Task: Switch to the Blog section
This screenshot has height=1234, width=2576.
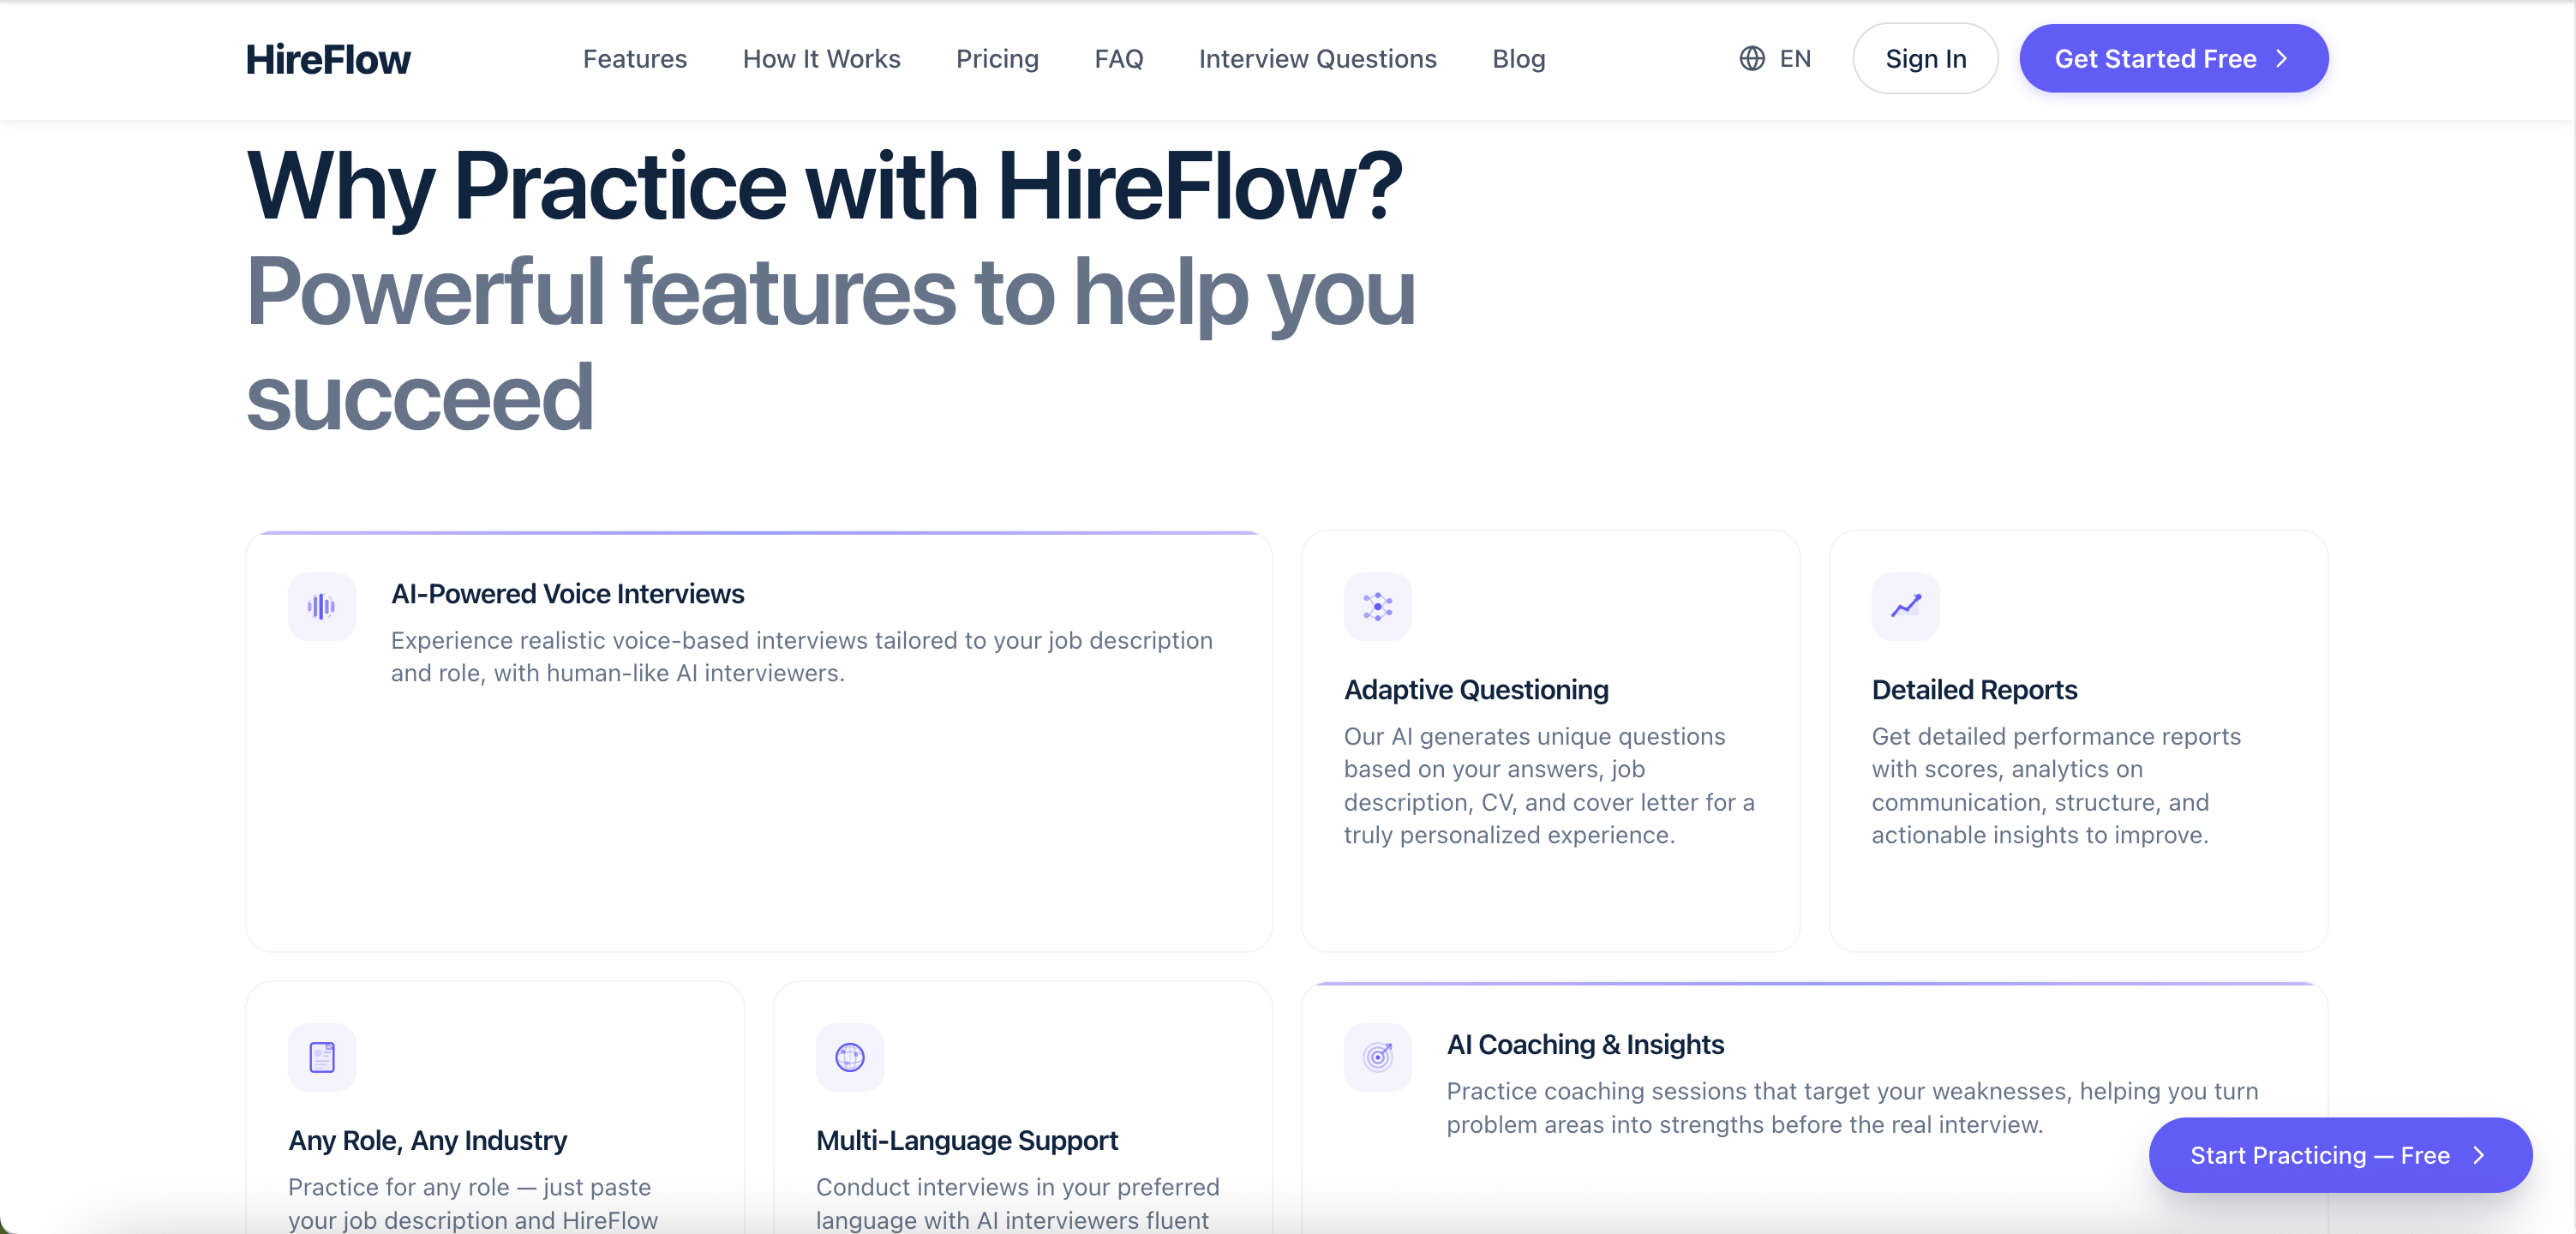Action: pyautogui.click(x=1518, y=59)
